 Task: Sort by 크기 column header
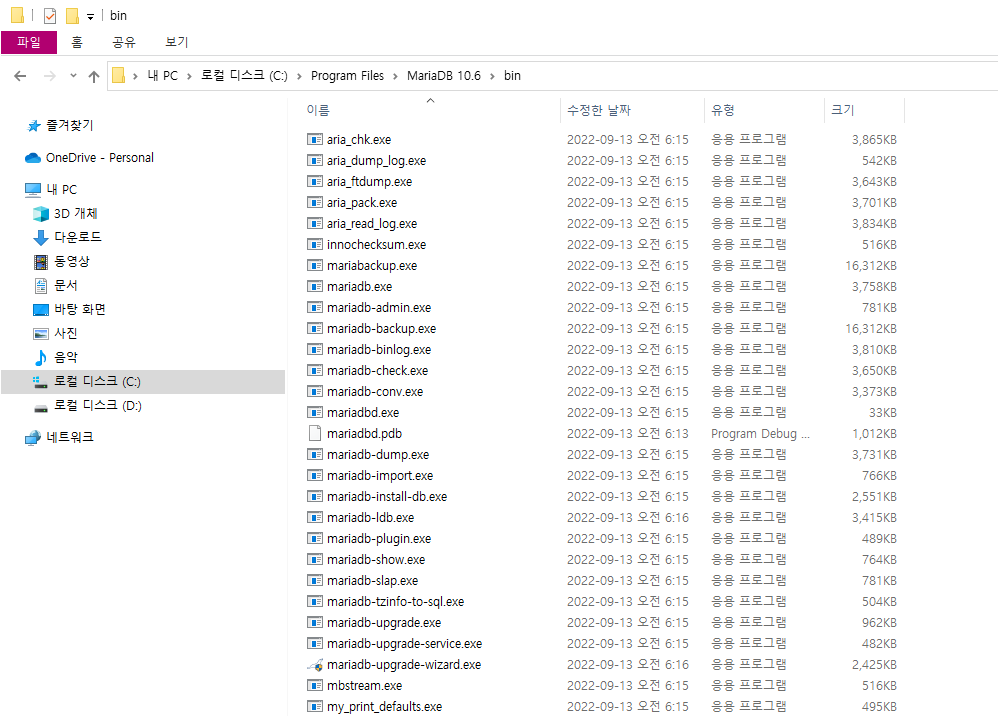point(843,110)
